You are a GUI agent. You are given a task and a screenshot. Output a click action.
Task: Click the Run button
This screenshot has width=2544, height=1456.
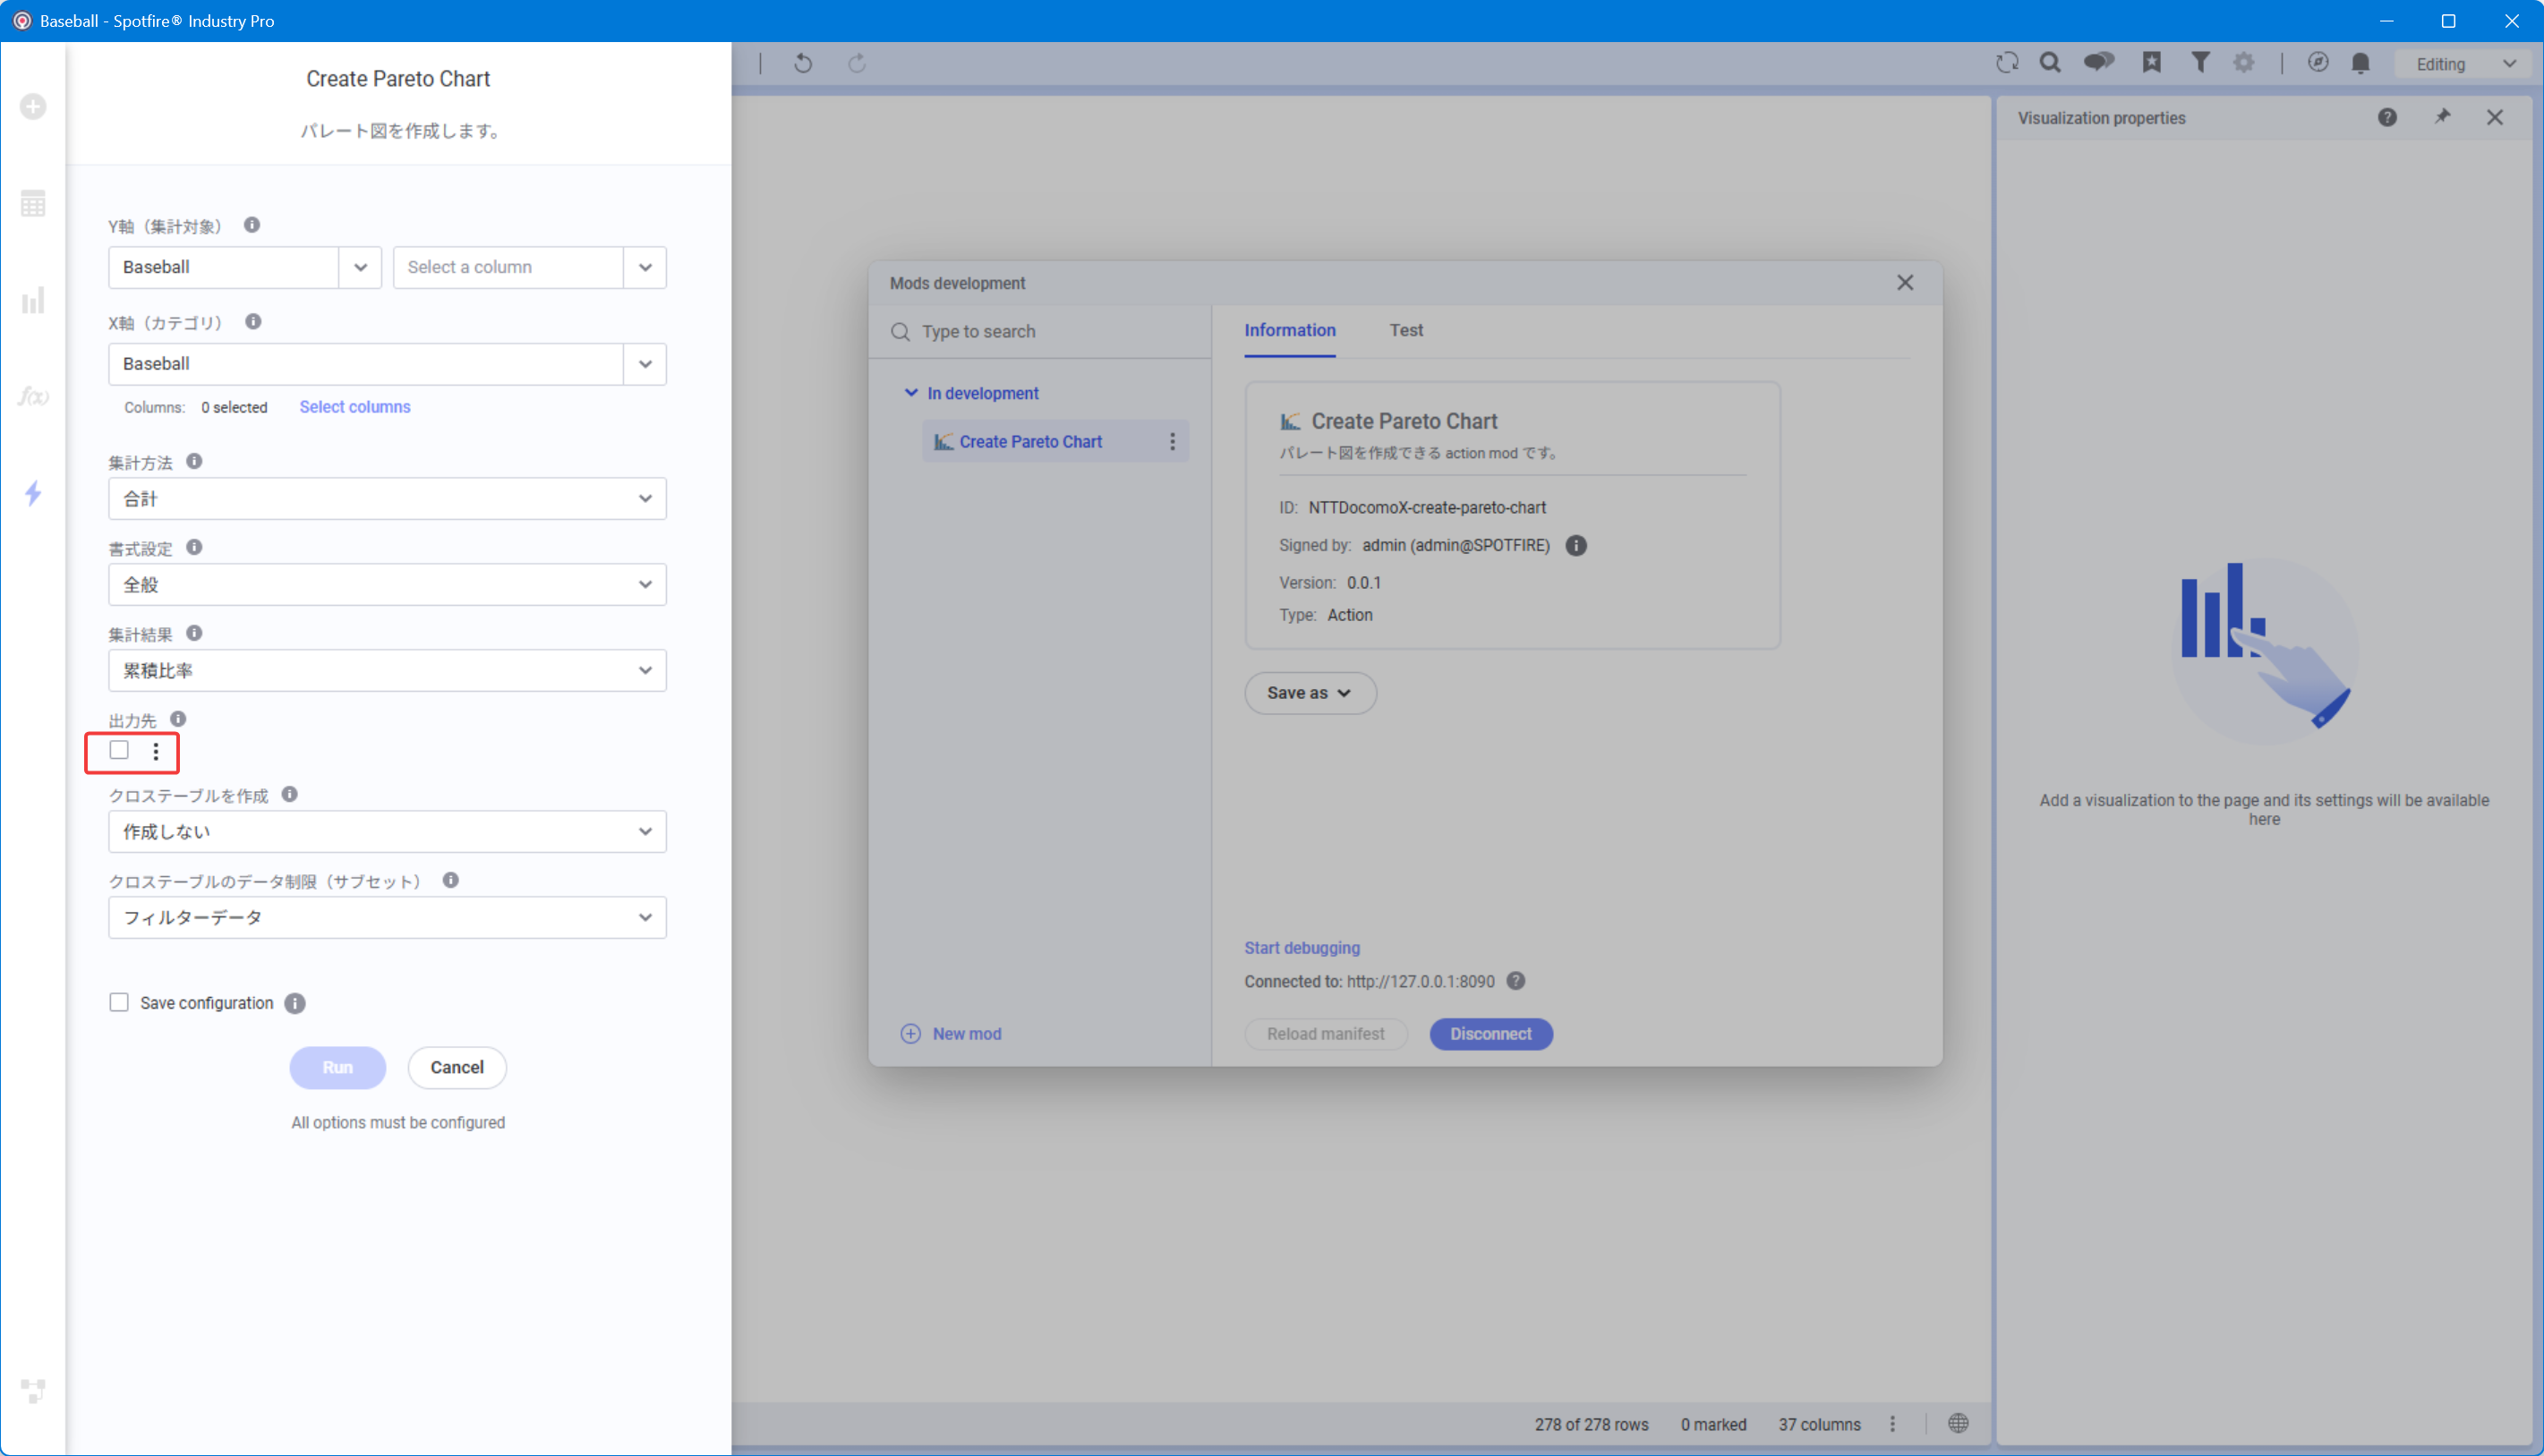(338, 1068)
